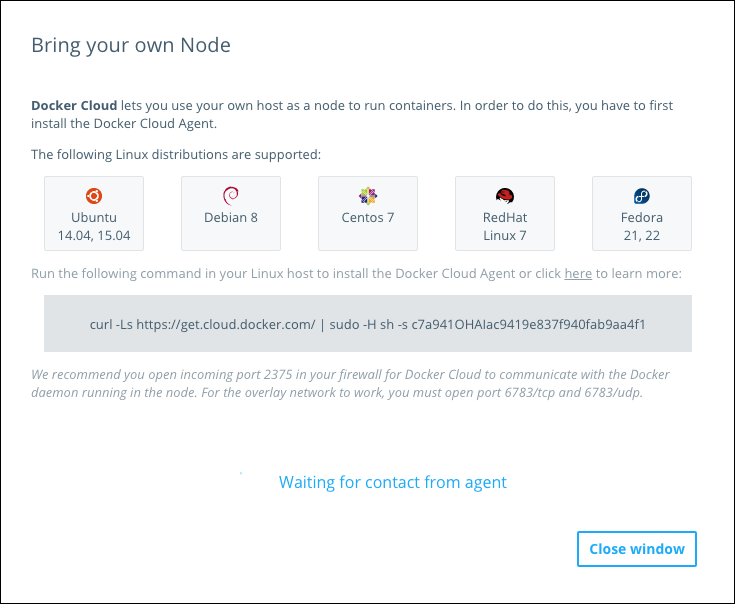This screenshot has height=604, width=735.
Task: Pick the RedHat Linux 7 label text
Action: click(504, 227)
